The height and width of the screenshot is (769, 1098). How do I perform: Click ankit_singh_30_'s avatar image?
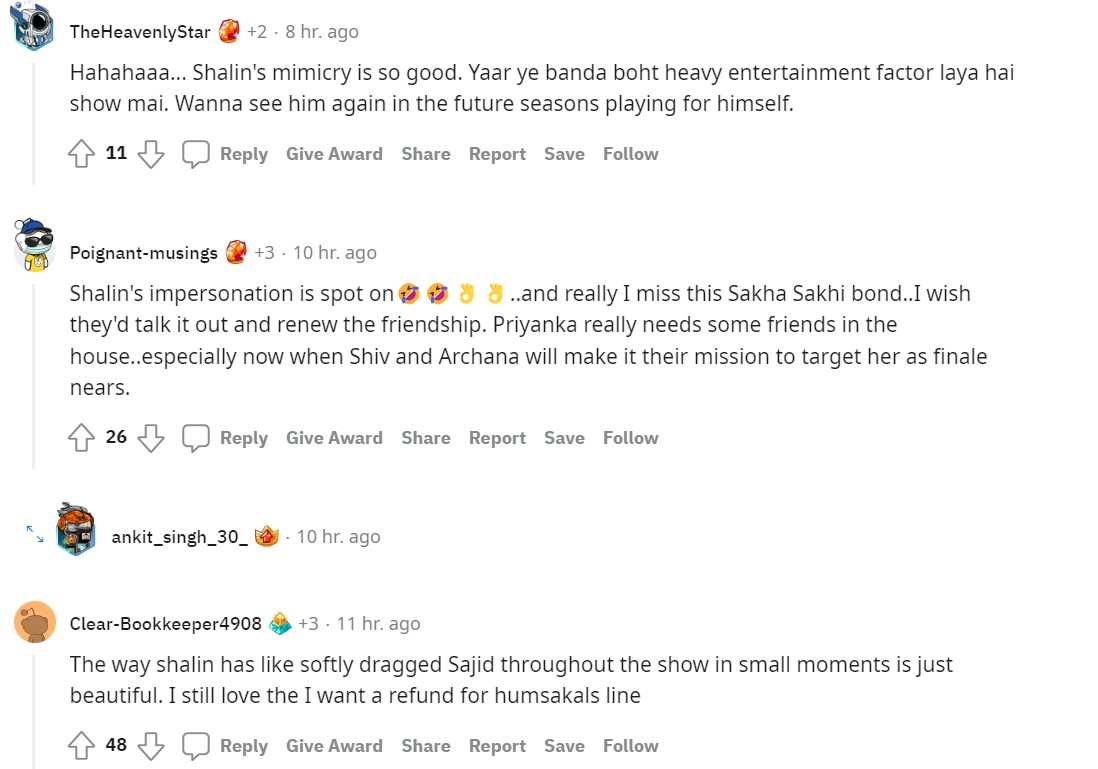click(76, 532)
